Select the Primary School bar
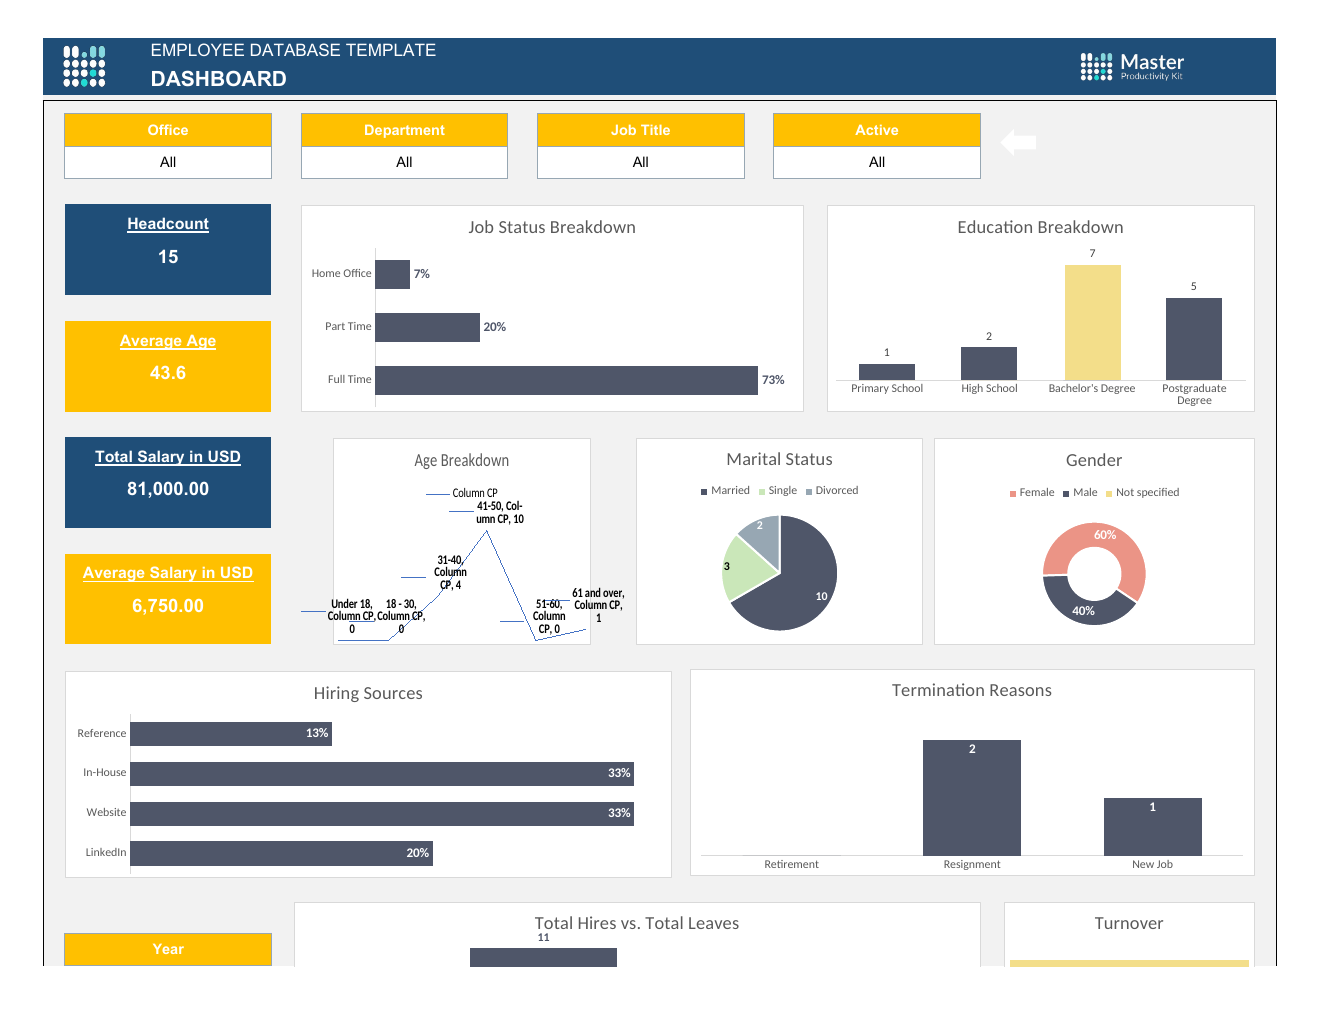 887,372
